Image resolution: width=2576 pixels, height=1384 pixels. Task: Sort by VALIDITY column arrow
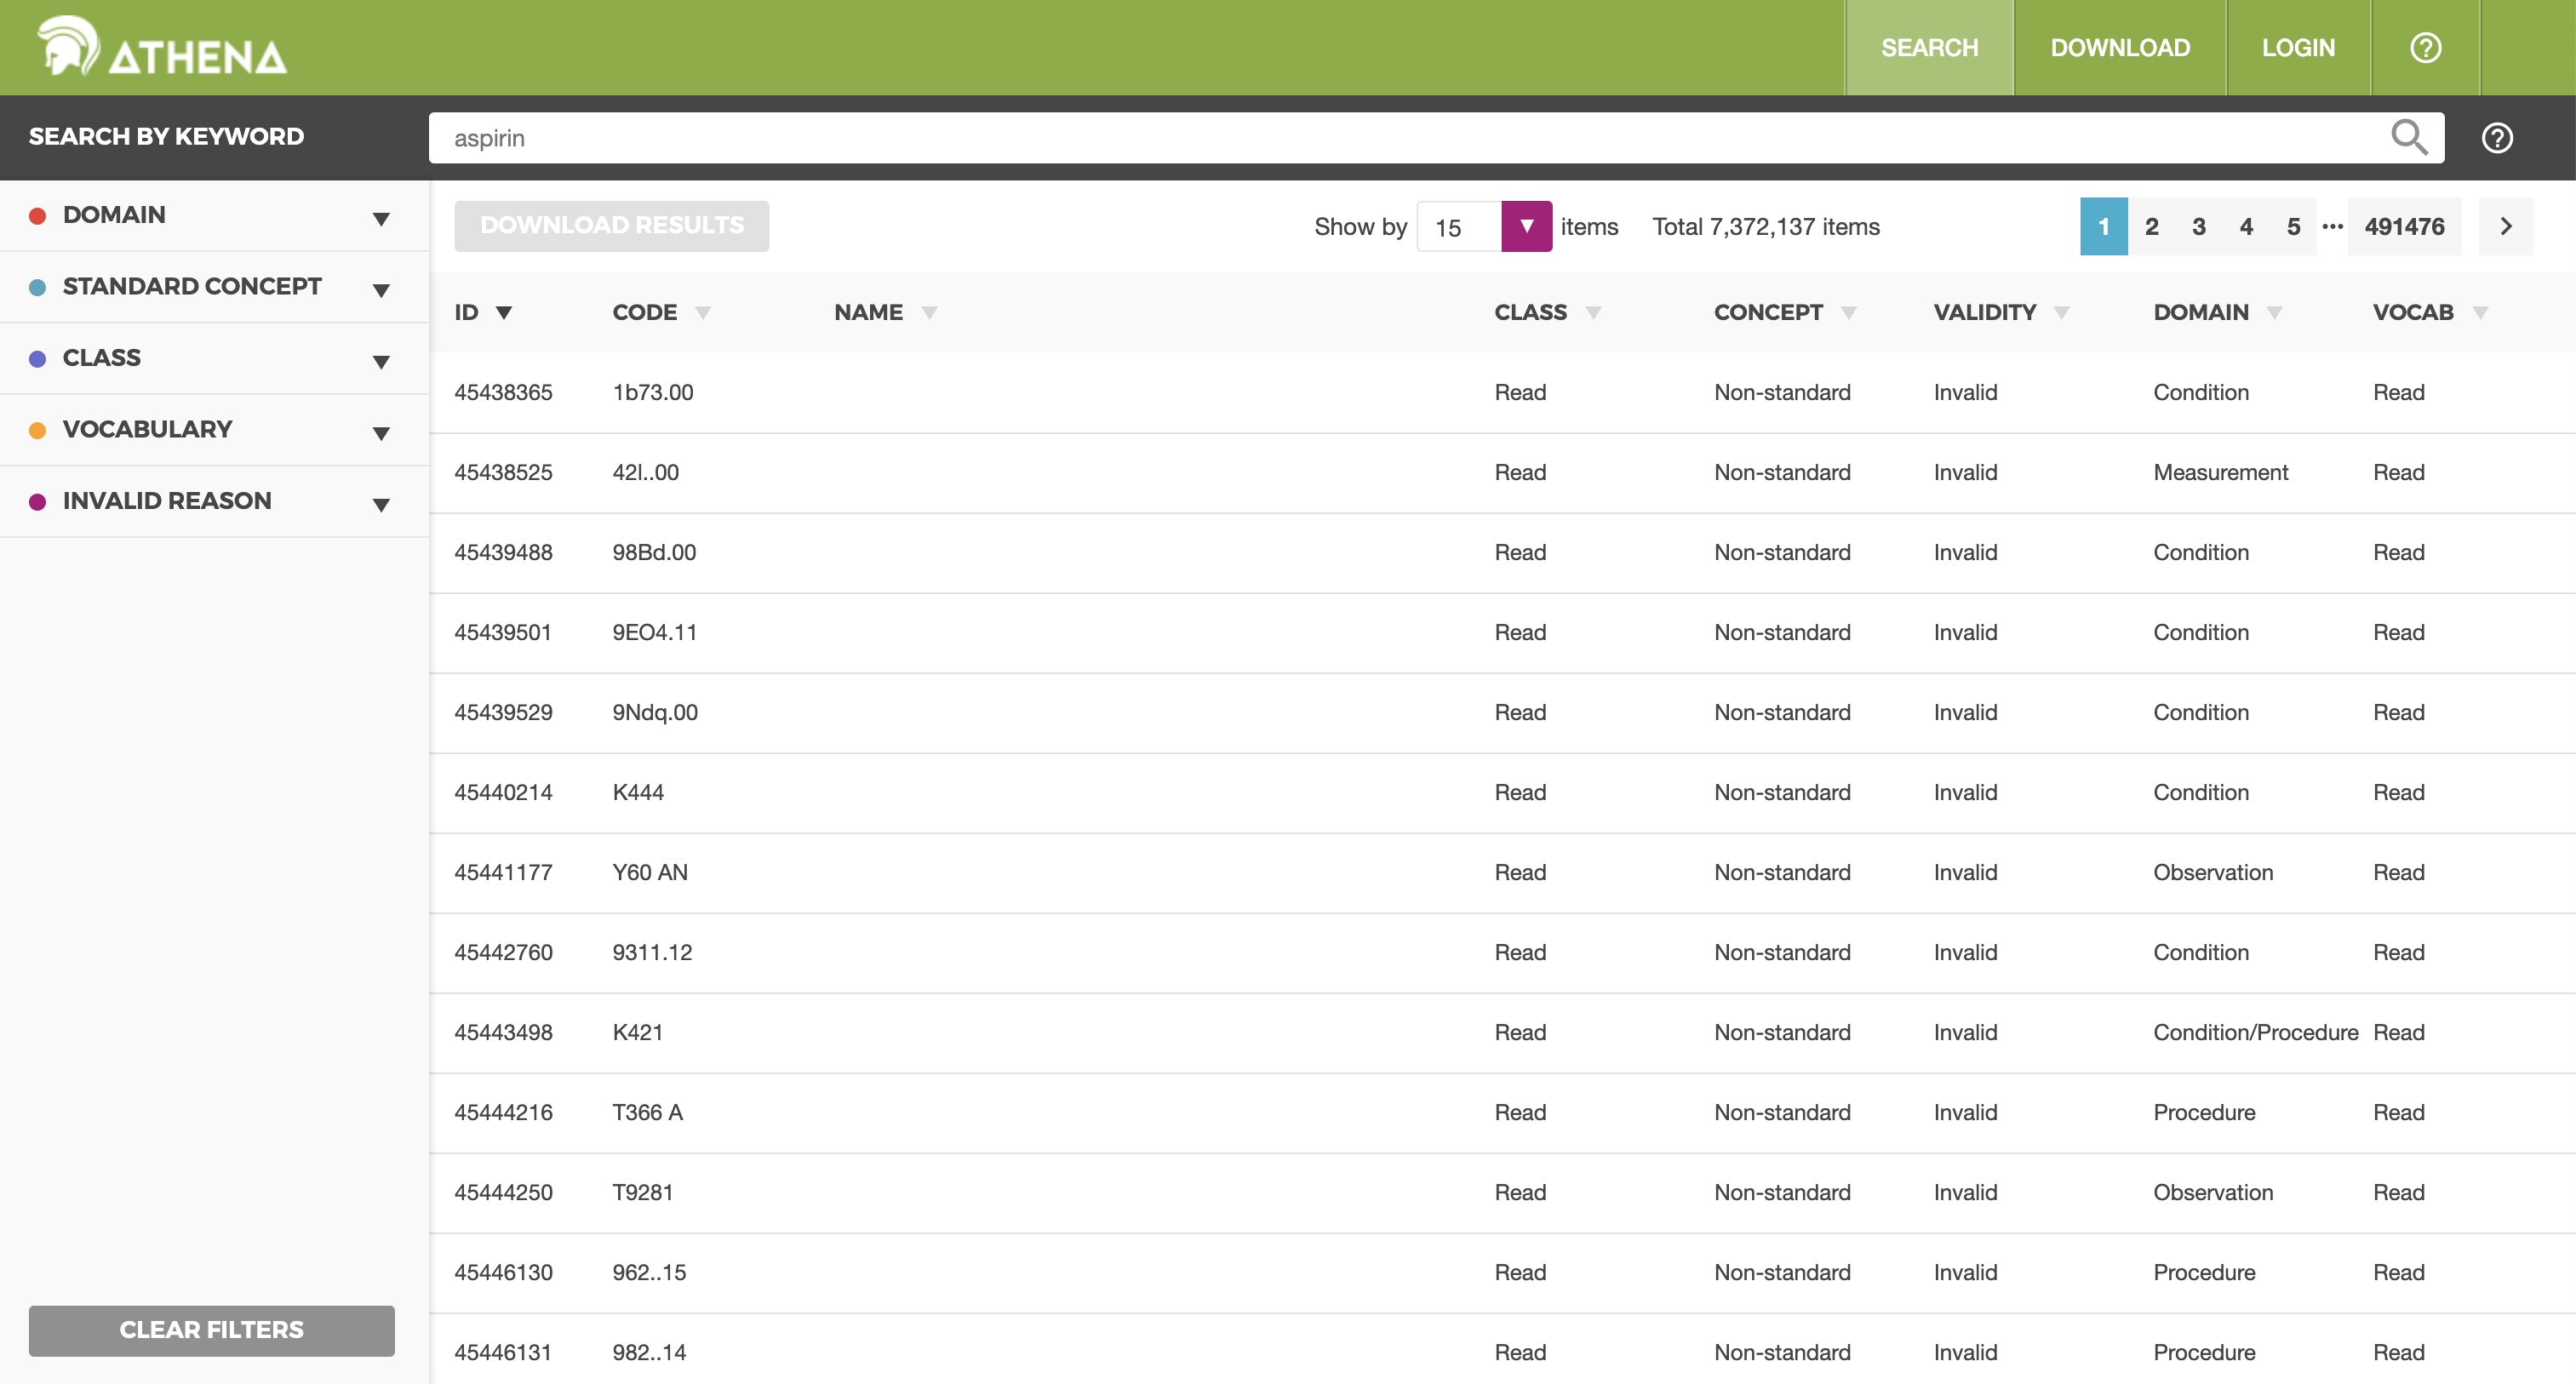point(2061,313)
